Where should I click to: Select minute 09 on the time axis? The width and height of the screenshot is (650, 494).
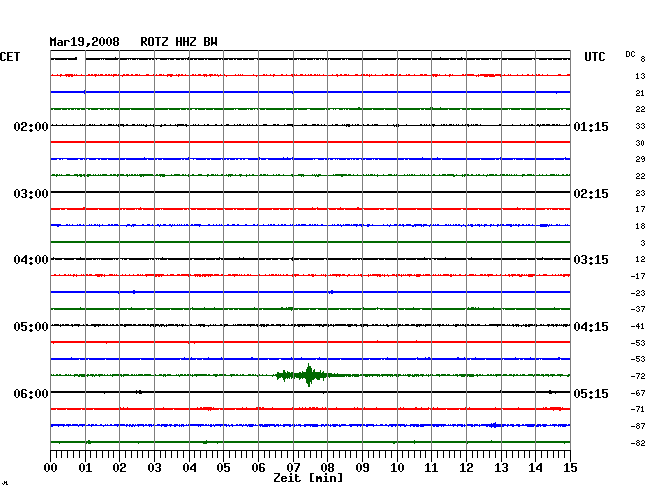tap(362, 467)
